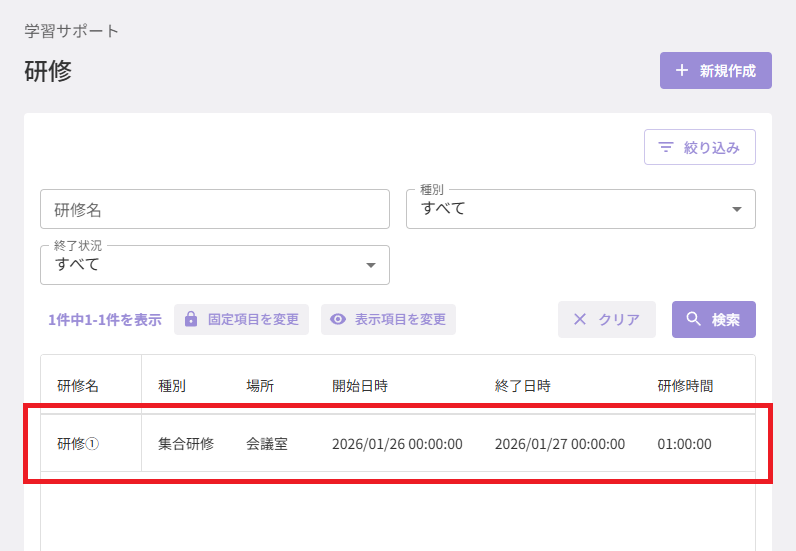The width and height of the screenshot is (796, 551).
Task: Click the 終了日時 column header
Action: pos(523,386)
